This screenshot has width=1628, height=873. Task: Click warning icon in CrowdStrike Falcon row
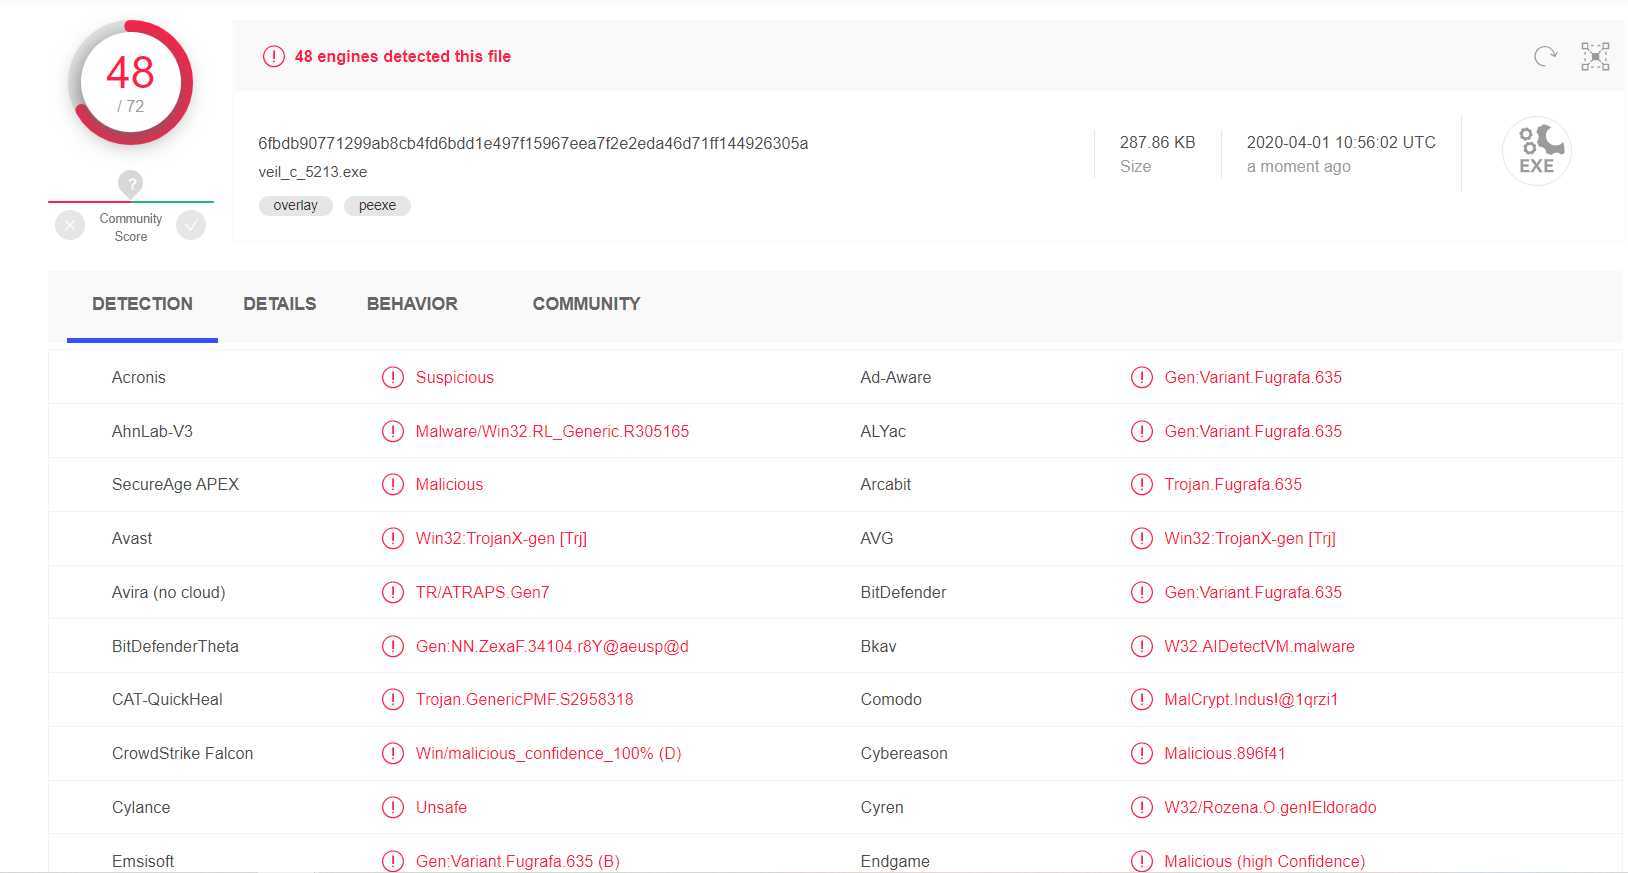(x=393, y=753)
